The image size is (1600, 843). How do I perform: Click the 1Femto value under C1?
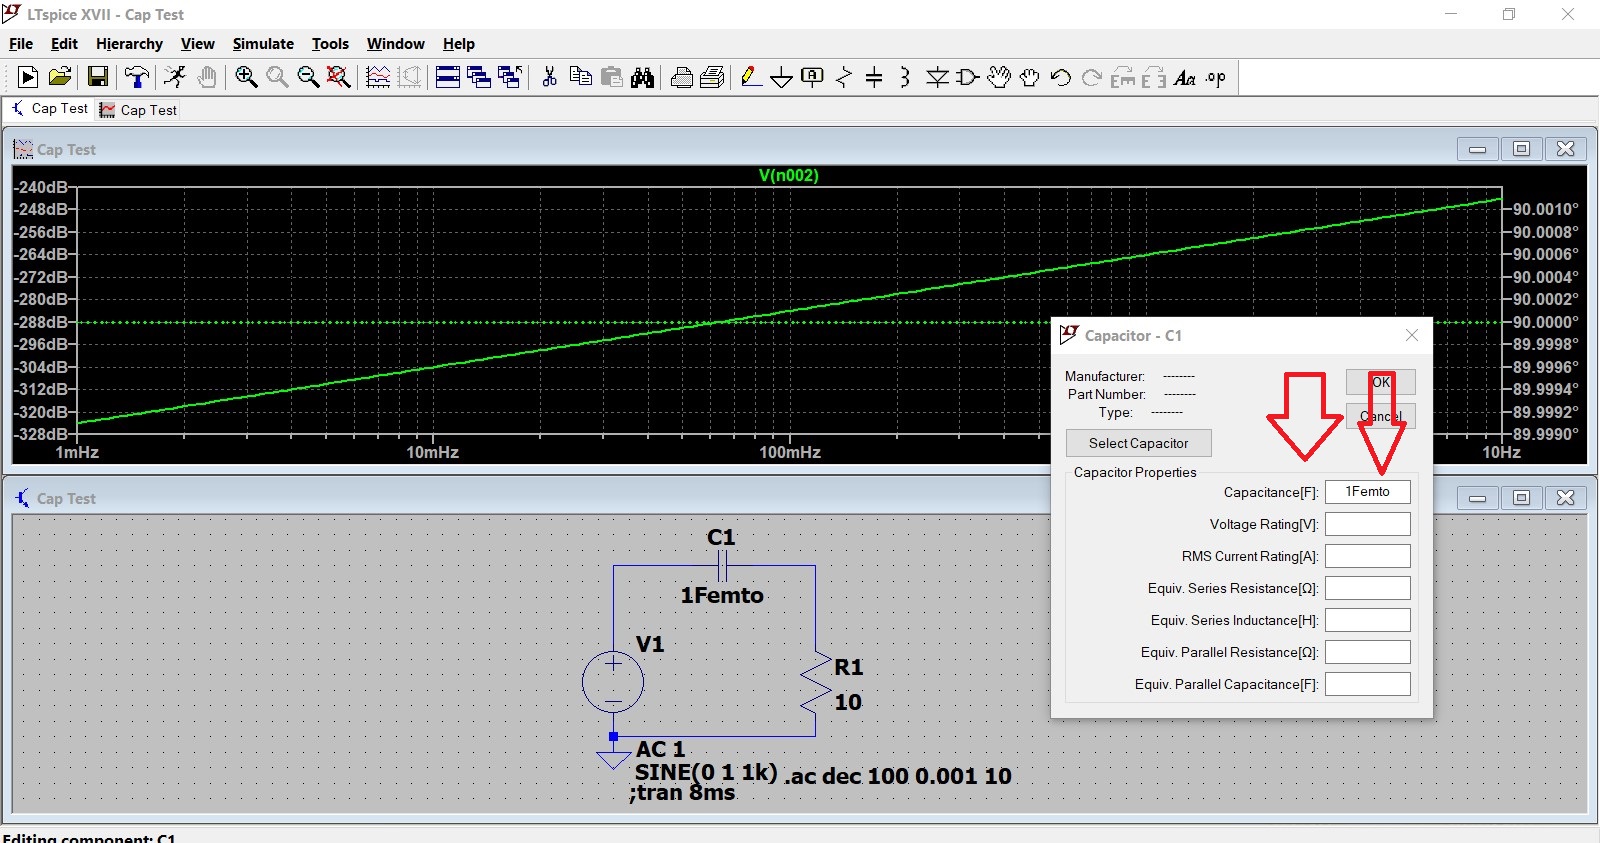(x=722, y=595)
